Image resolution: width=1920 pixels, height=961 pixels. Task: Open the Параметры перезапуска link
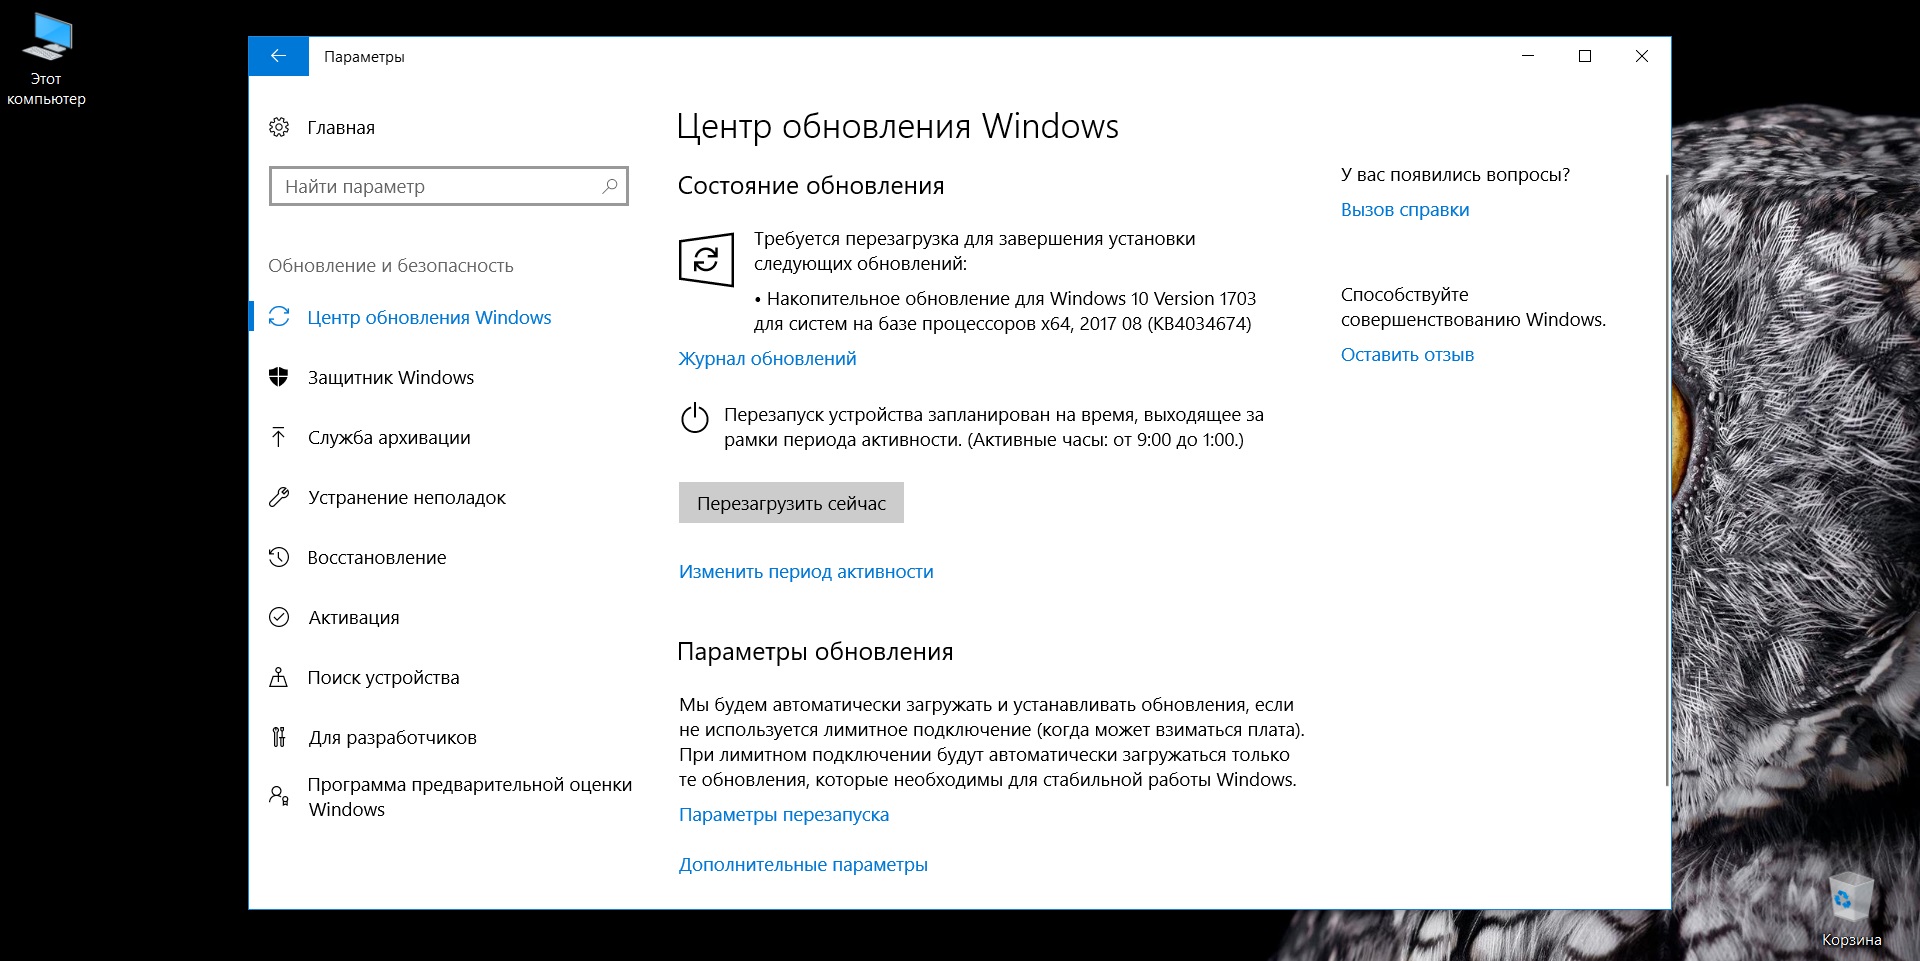pyautogui.click(x=784, y=814)
